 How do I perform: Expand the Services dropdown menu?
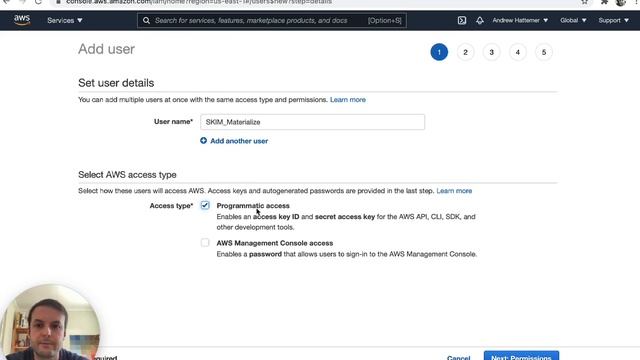[x=64, y=20]
